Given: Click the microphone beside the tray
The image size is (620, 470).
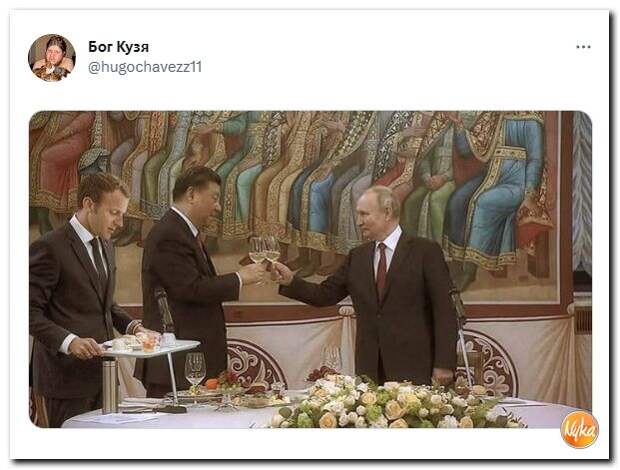Looking at the screenshot, I should (163, 312).
